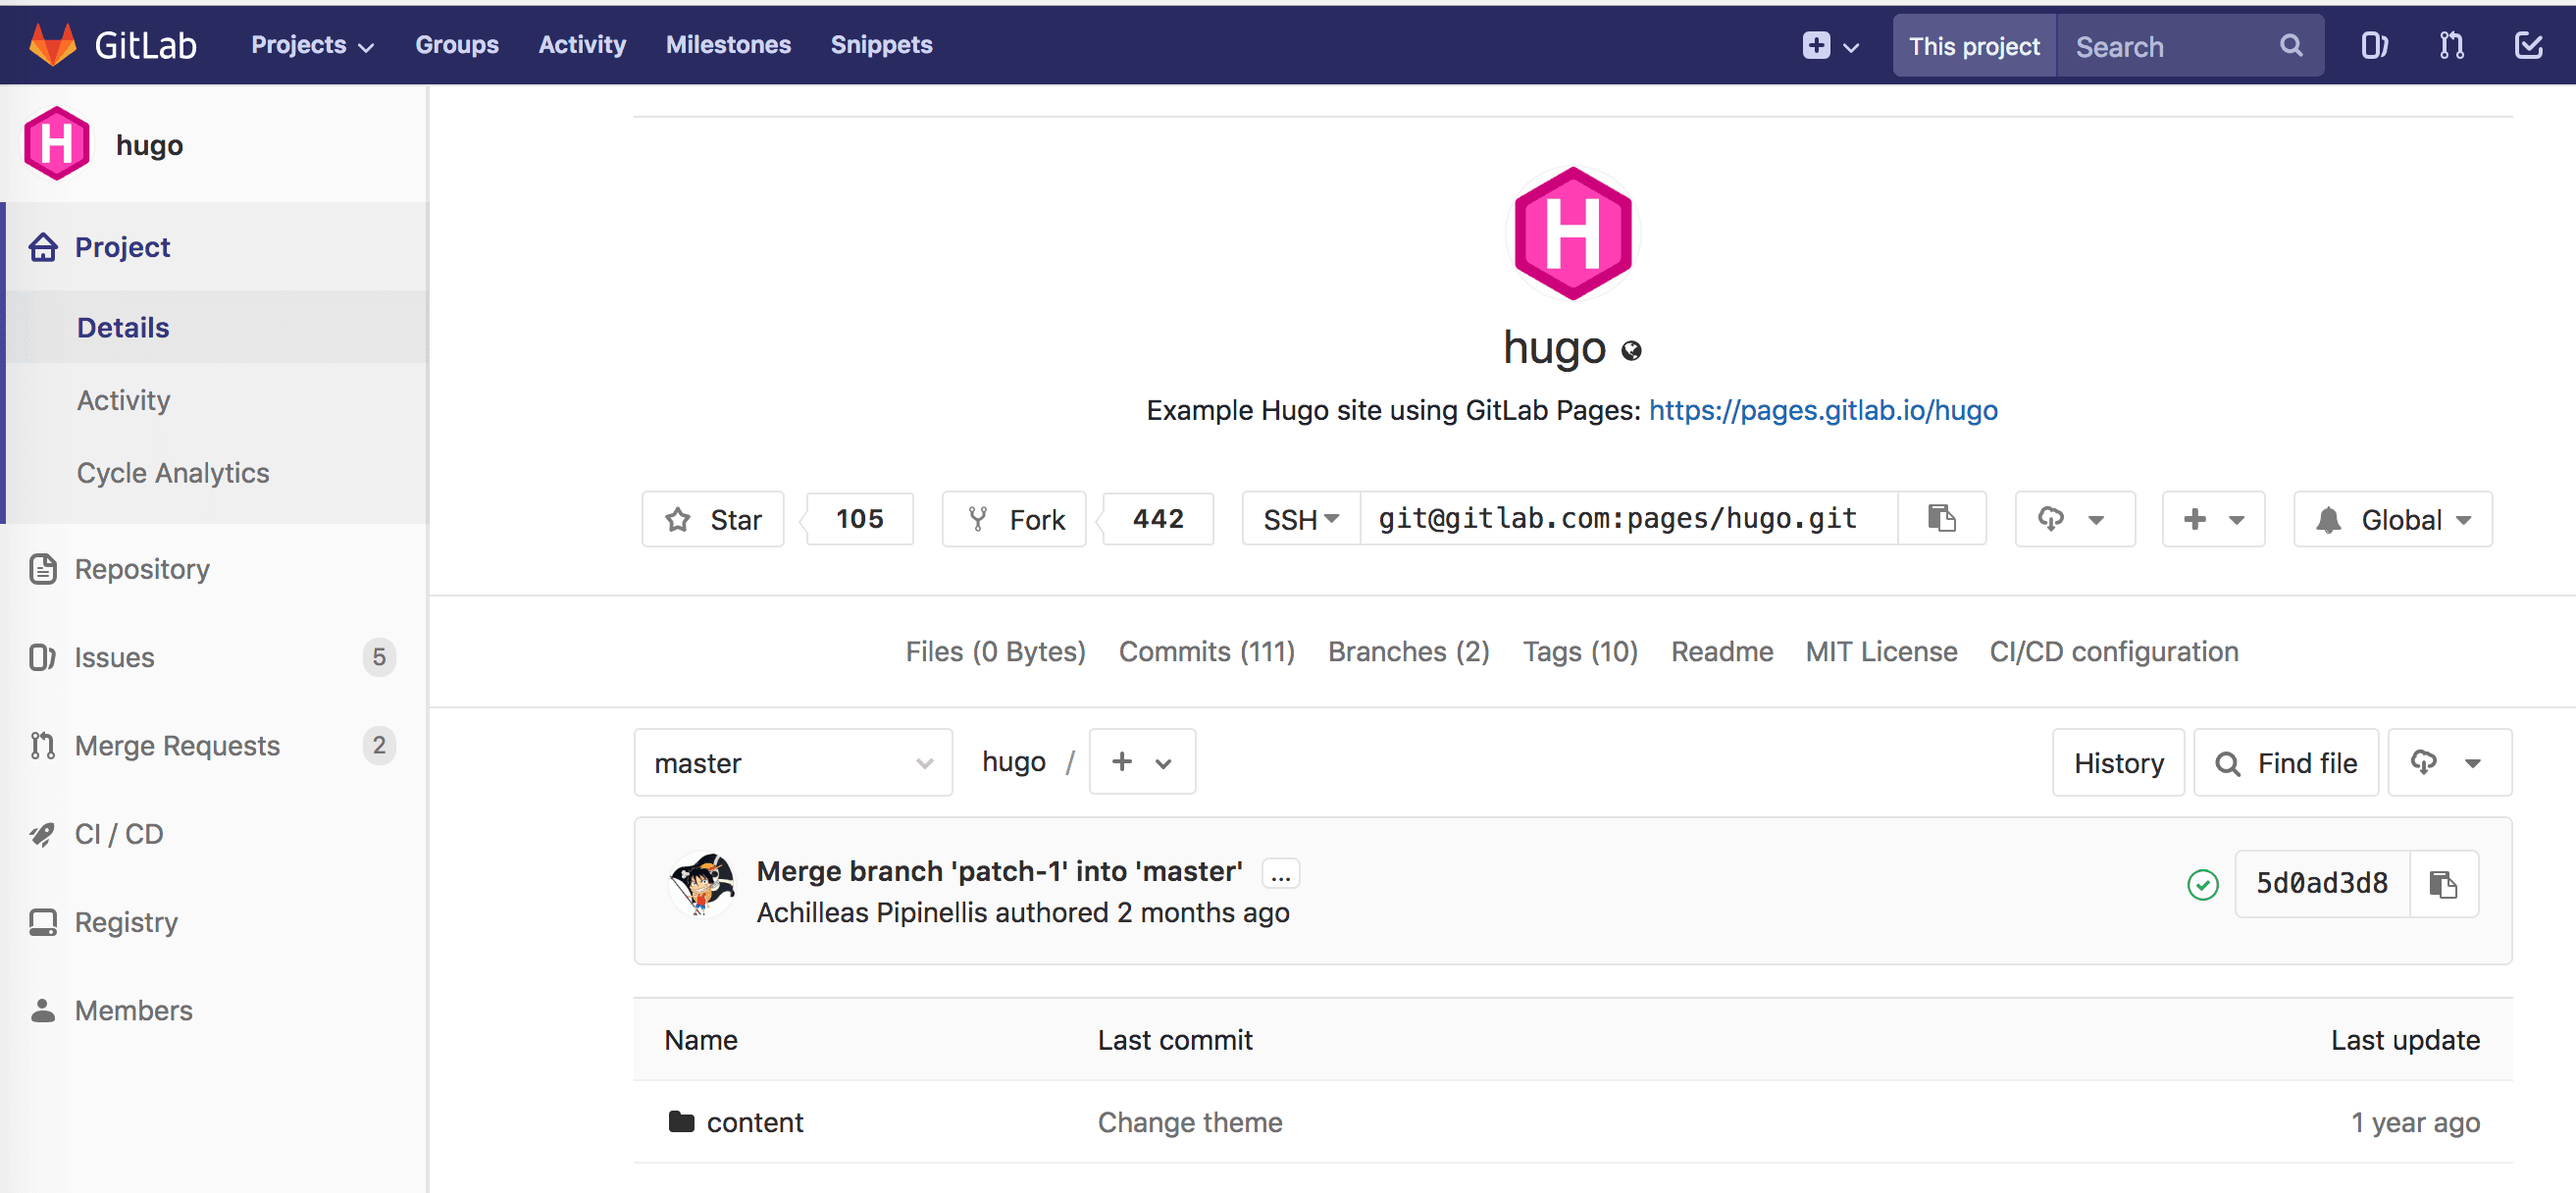Open Milestones in top navigation
2576x1193 pixels.
click(x=728, y=45)
